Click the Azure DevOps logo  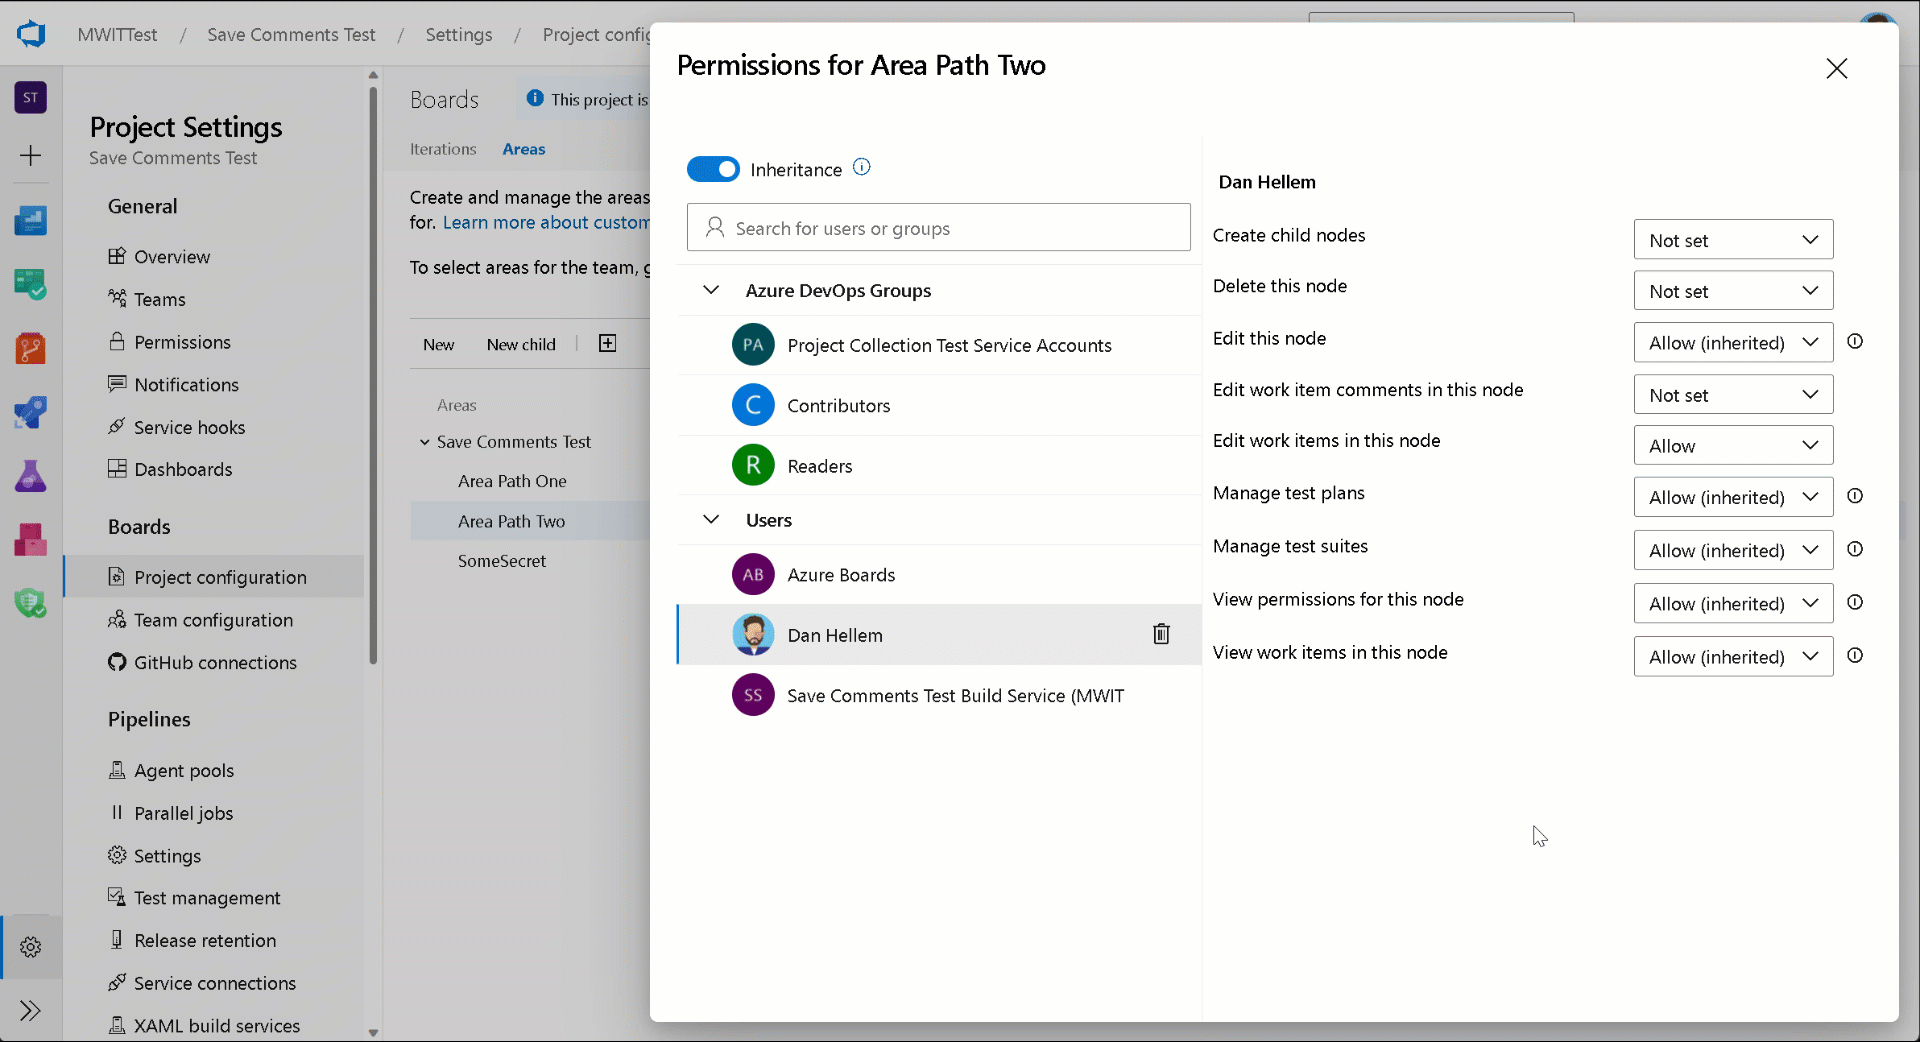pos(31,33)
